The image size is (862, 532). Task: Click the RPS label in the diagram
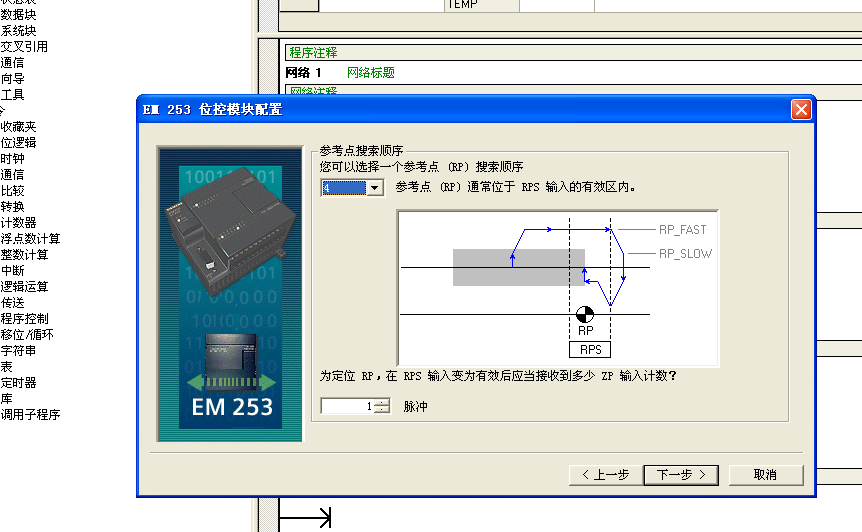click(x=590, y=350)
